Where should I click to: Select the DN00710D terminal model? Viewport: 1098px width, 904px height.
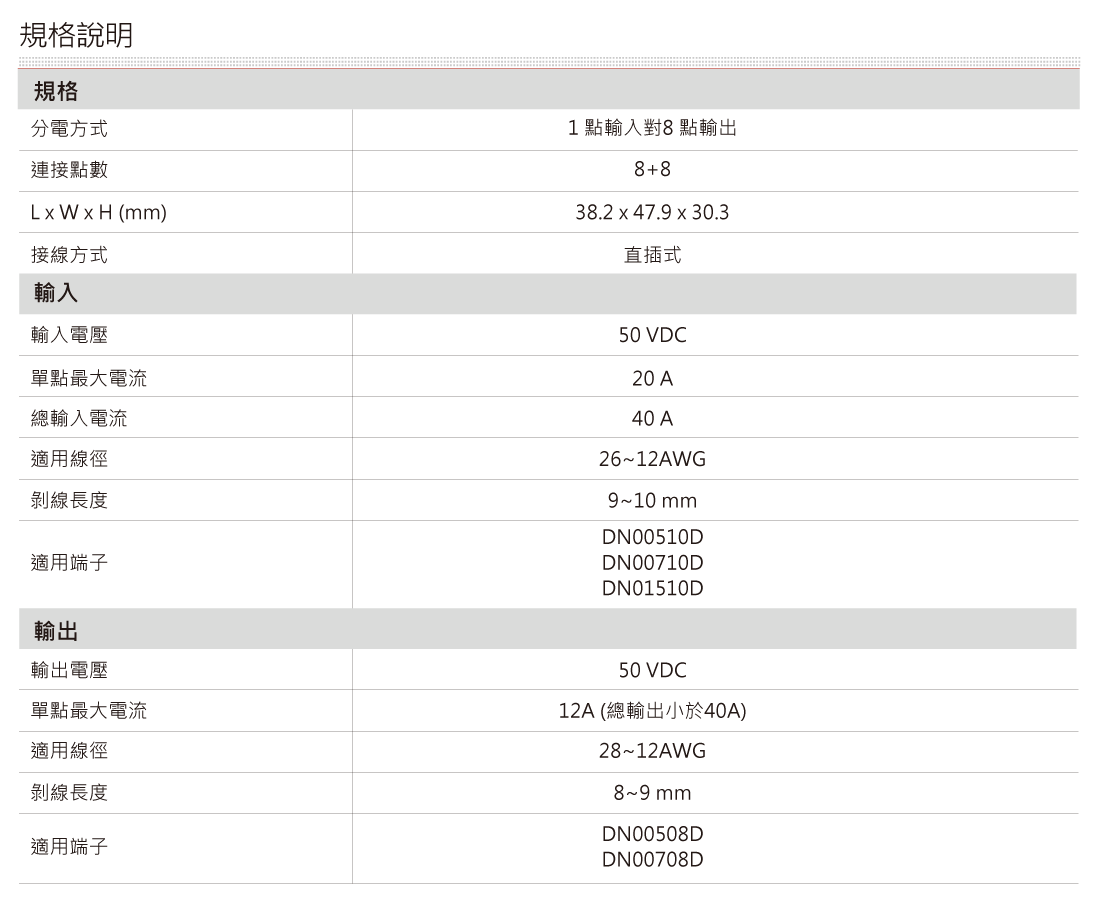tap(652, 563)
